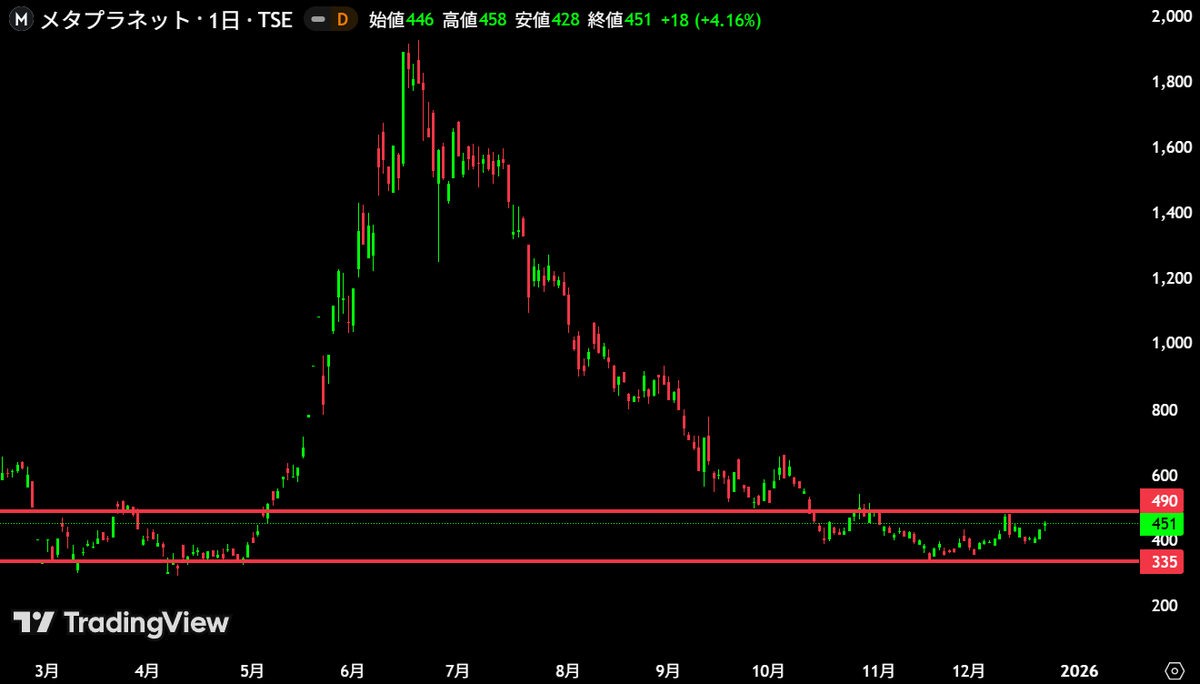Click the grey dash indicator beside D badge
The image size is (1200, 684).
pyautogui.click(x=319, y=19)
